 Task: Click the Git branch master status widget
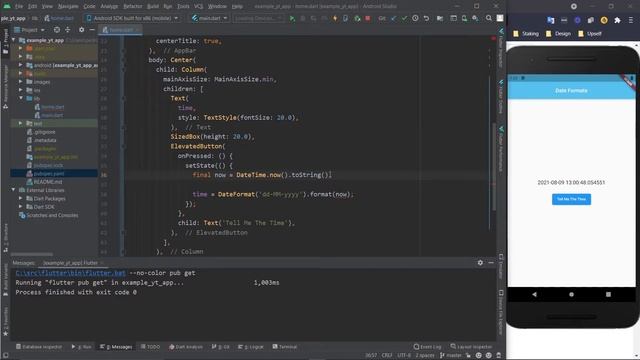[x=450, y=356]
